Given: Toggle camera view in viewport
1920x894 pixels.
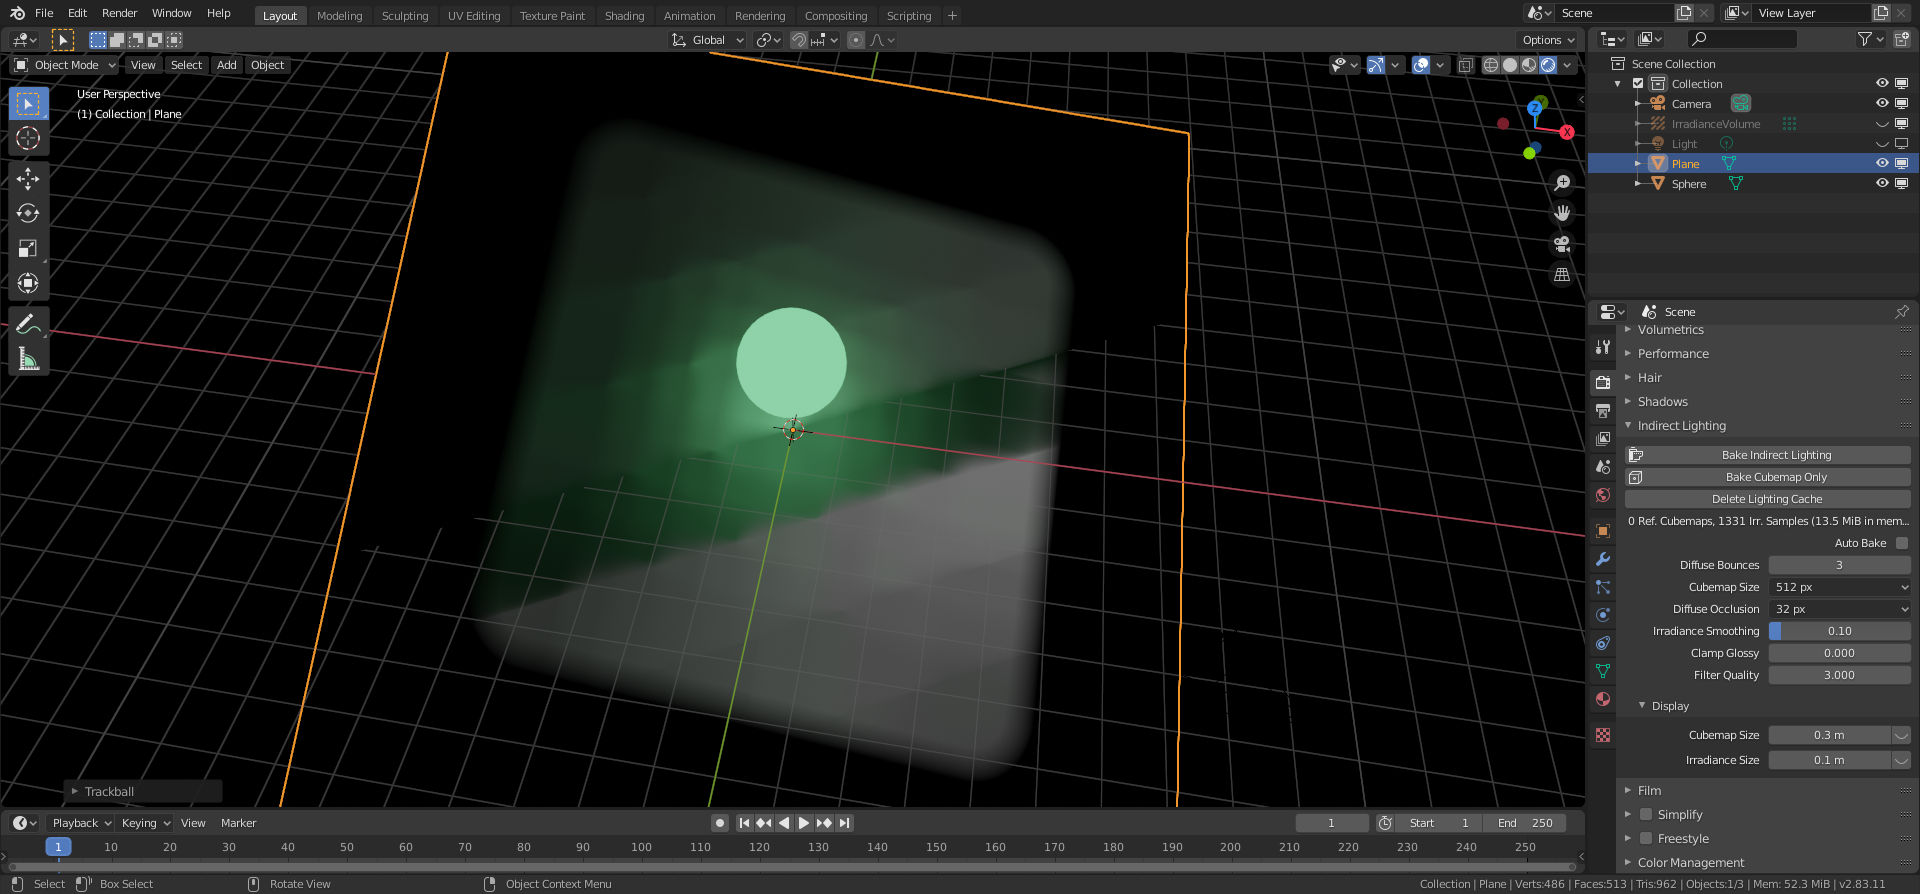Looking at the screenshot, I should pyautogui.click(x=1562, y=244).
